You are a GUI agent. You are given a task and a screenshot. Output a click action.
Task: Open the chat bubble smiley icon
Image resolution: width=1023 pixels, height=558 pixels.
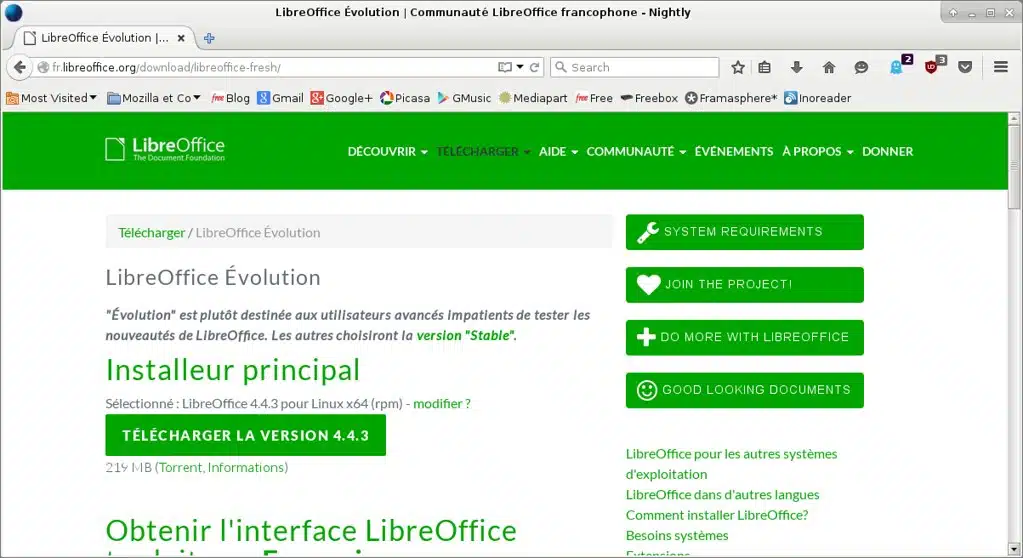coord(861,67)
